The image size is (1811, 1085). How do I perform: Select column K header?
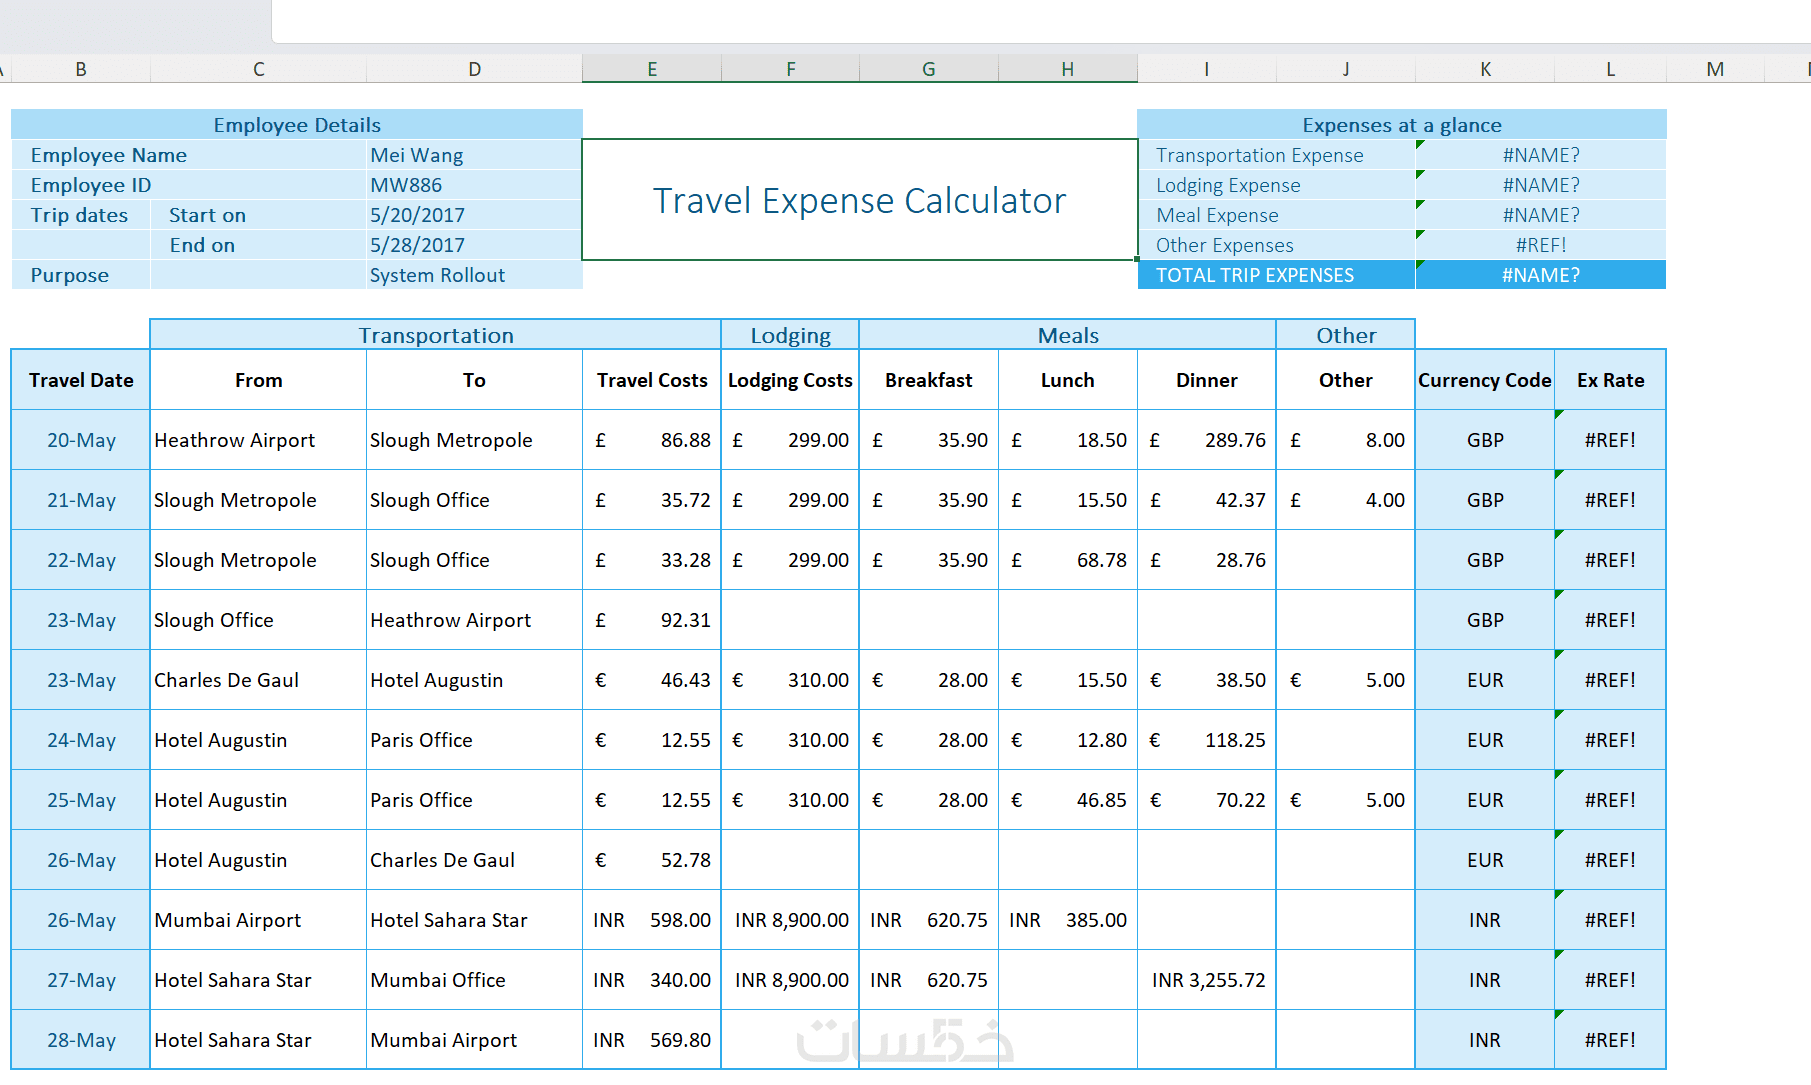1486,69
